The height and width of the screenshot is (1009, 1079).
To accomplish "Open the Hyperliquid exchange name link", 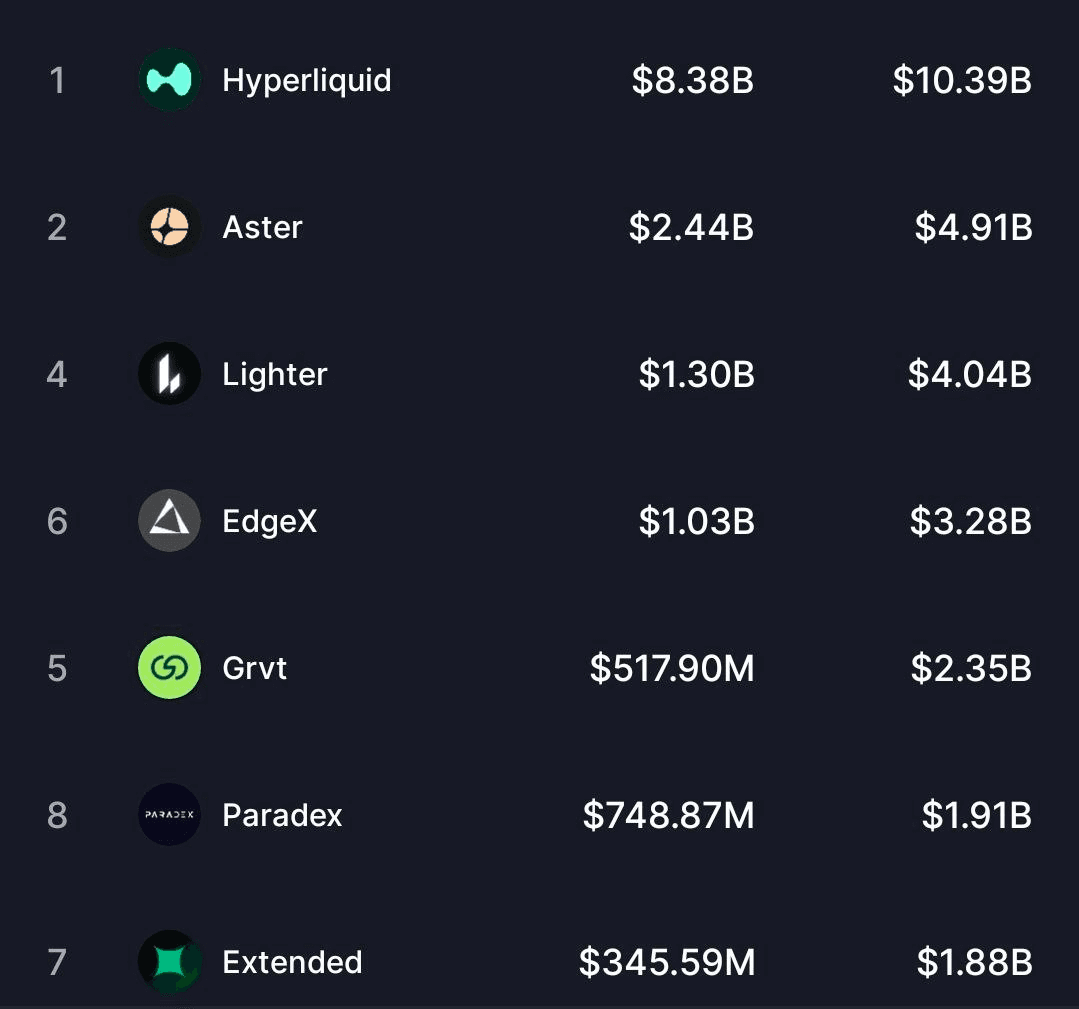I will (x=306, y=80).
